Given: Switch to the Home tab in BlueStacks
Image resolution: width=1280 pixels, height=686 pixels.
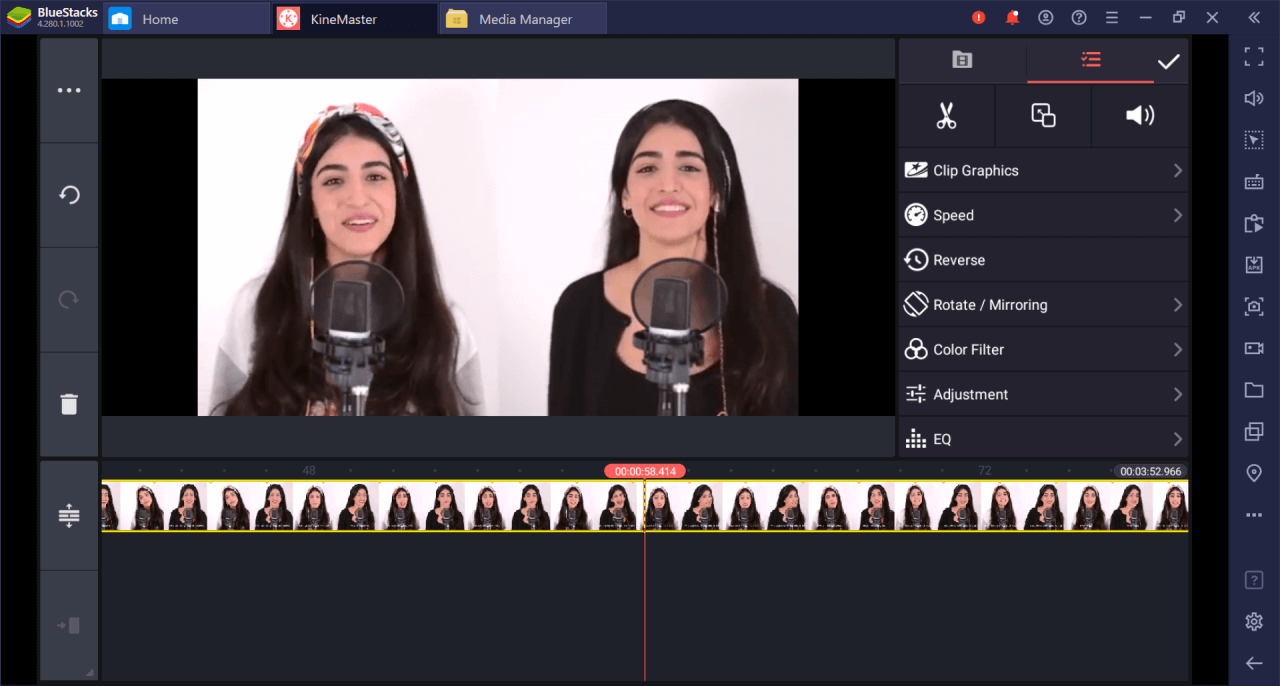Looking at the screenshot, I should click(185, 19).
